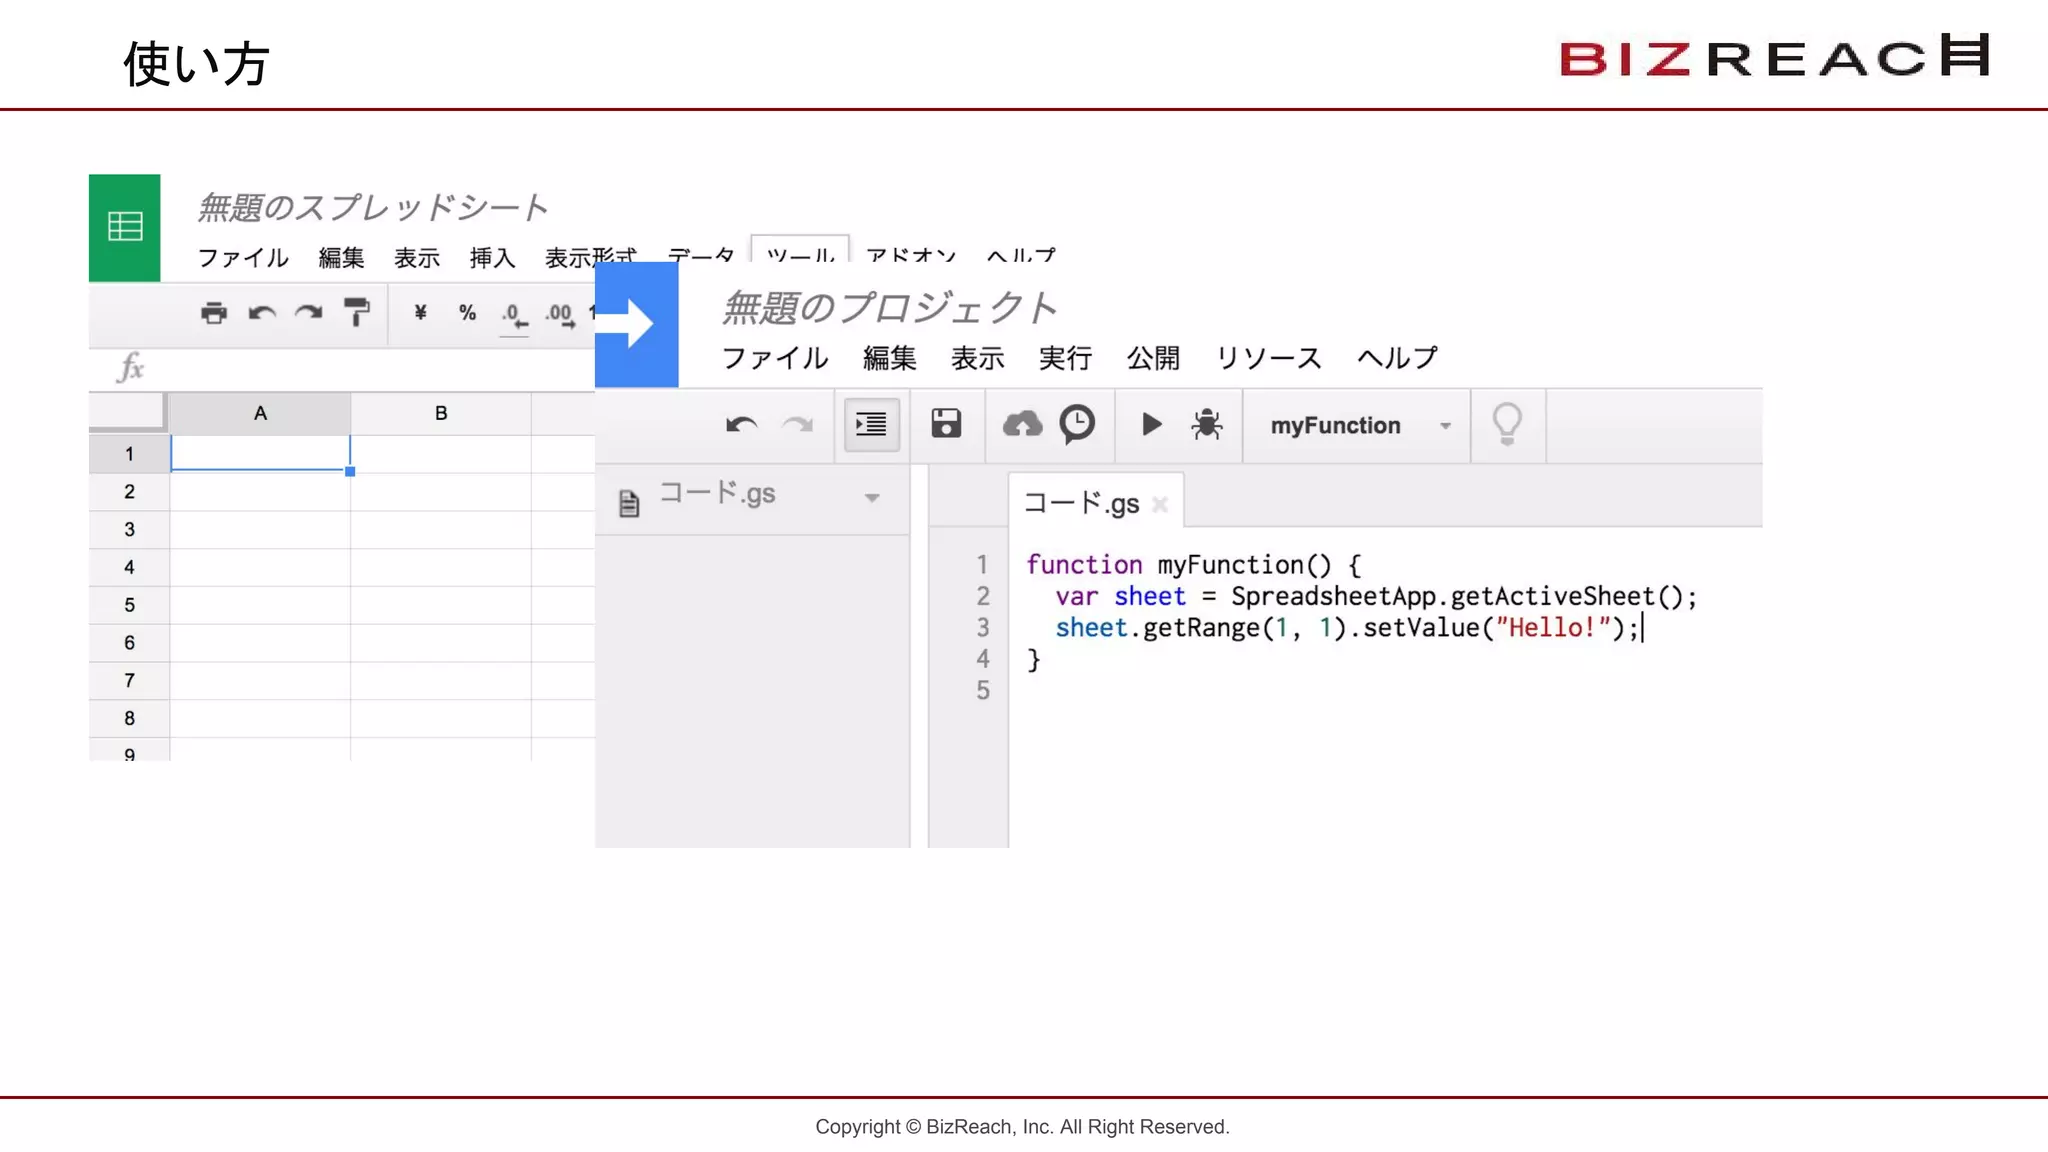Open the 実行 menu in script editor
Viewport: 2048px width, 1152px height.
click(x=1064, y=358)
